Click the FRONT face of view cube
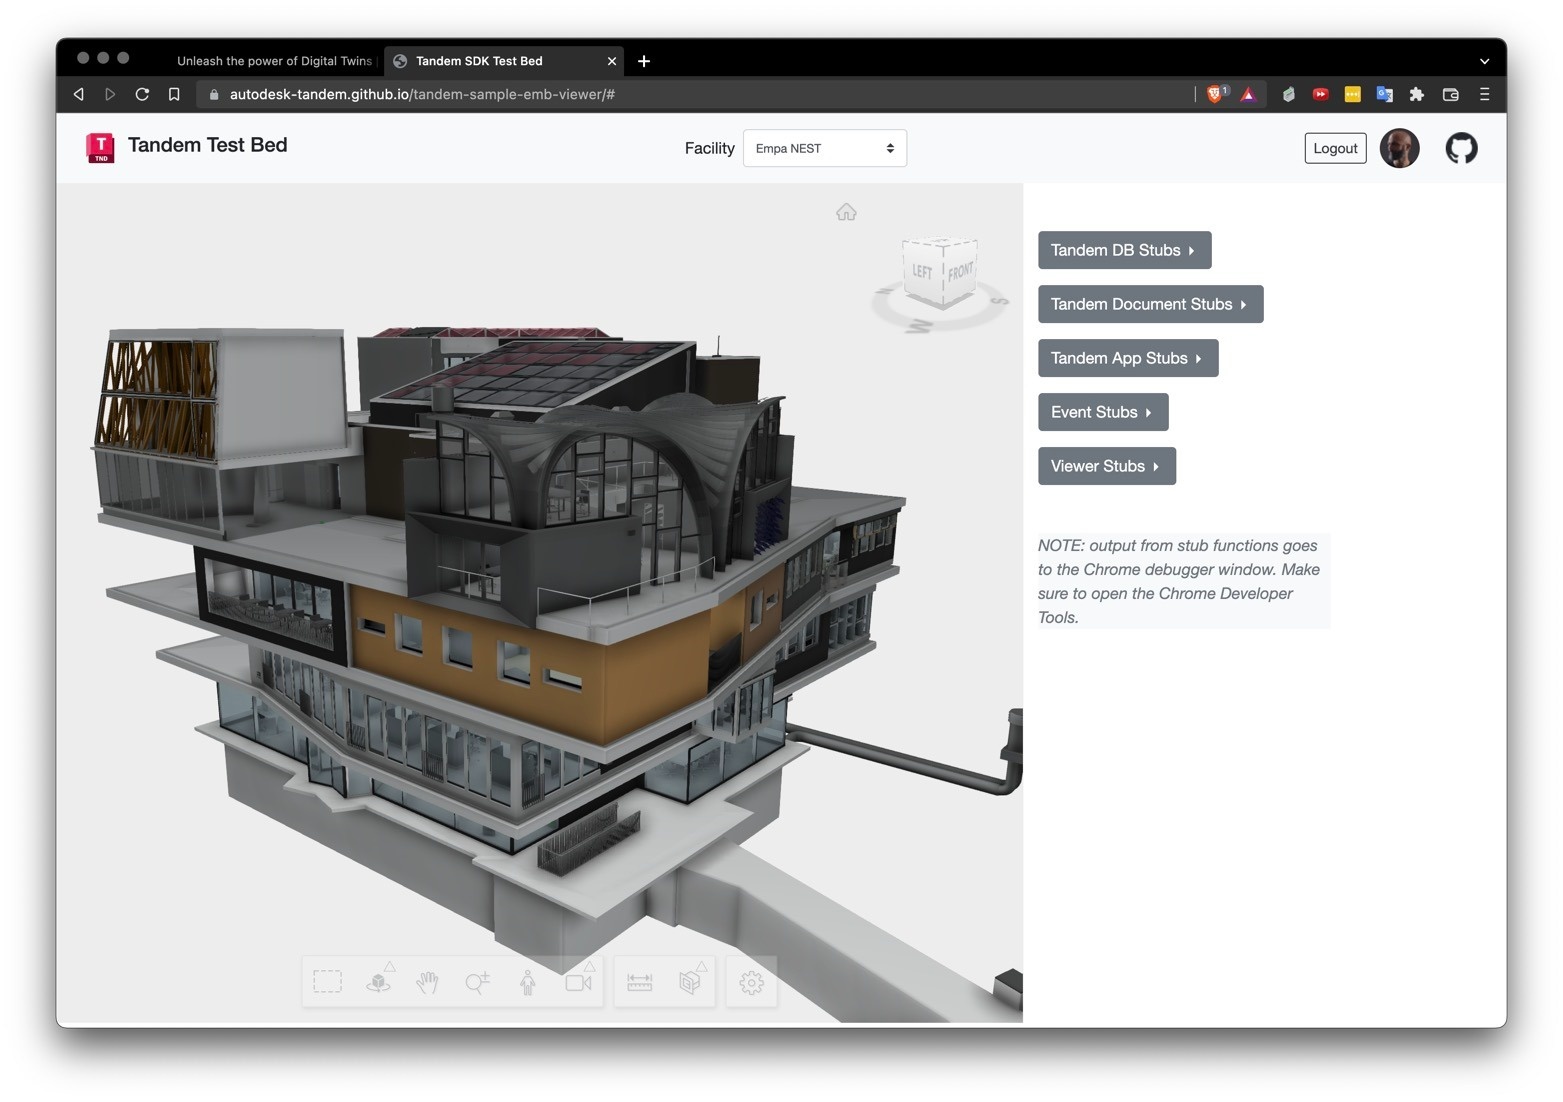The height and width of the screenshot is (1102, 1563). pyautogui.click(x=959, y=272)
